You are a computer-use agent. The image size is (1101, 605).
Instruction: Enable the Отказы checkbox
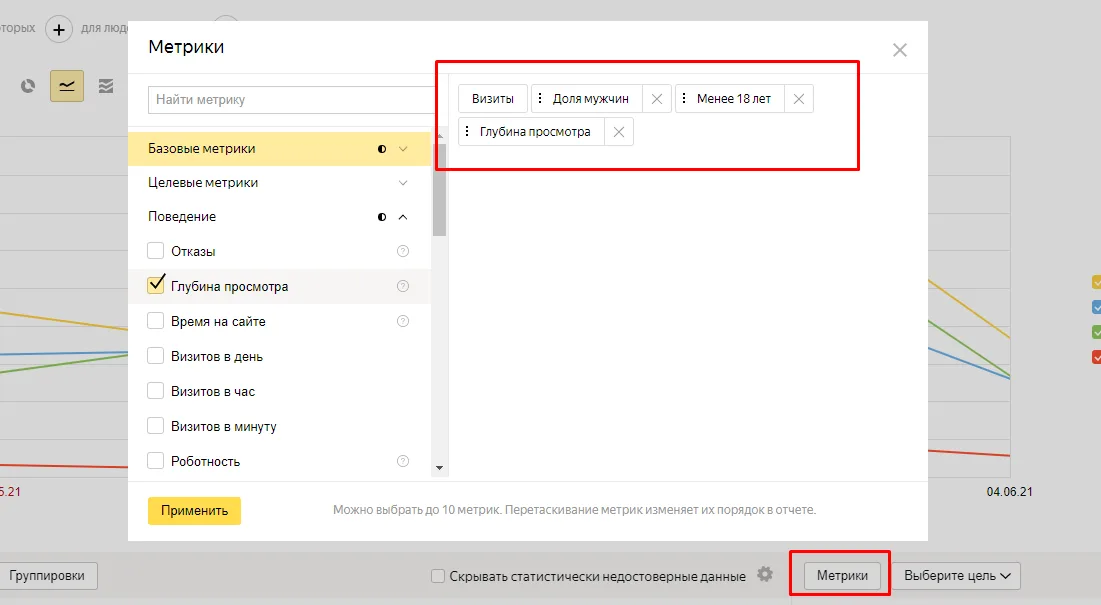click(x=155, y=251)
